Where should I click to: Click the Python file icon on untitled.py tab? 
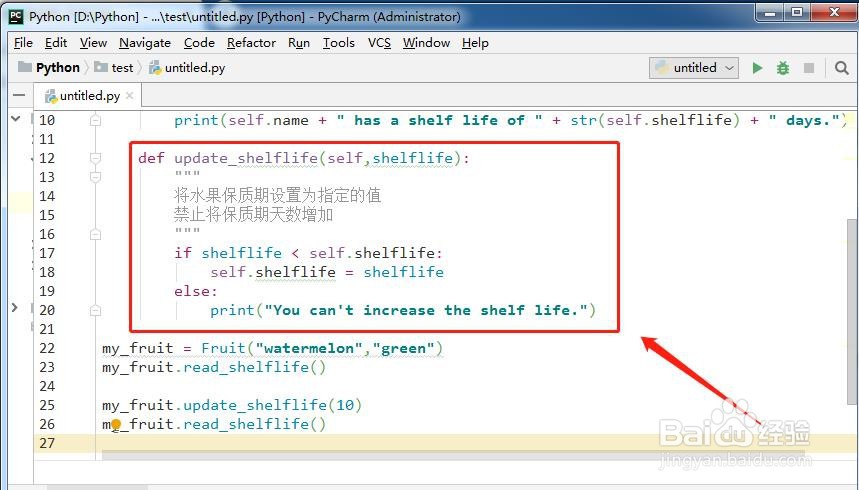(x=51, y=96)
